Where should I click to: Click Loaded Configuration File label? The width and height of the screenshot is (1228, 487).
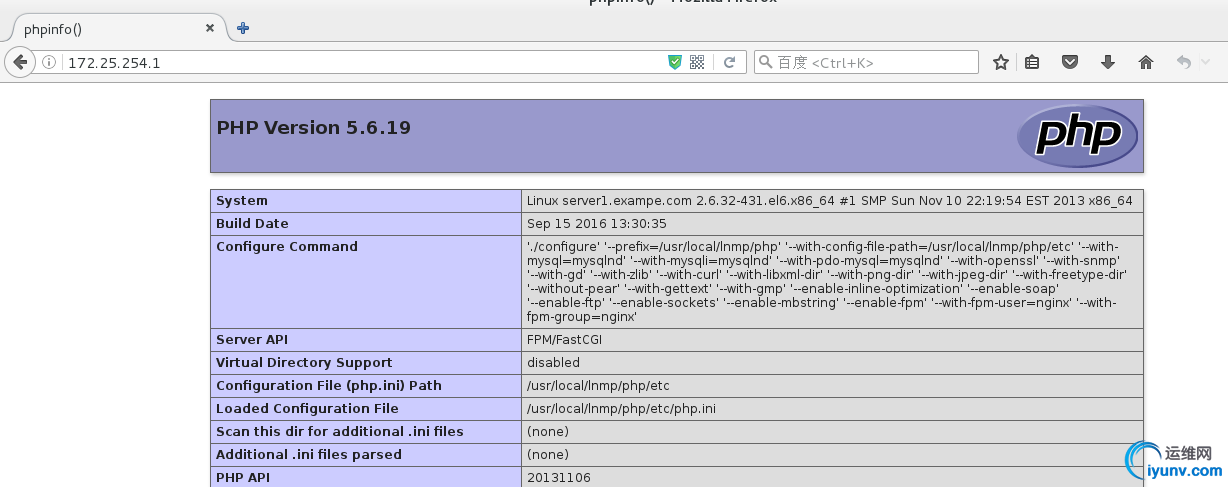pyautogui.click(x=307, y=409)
